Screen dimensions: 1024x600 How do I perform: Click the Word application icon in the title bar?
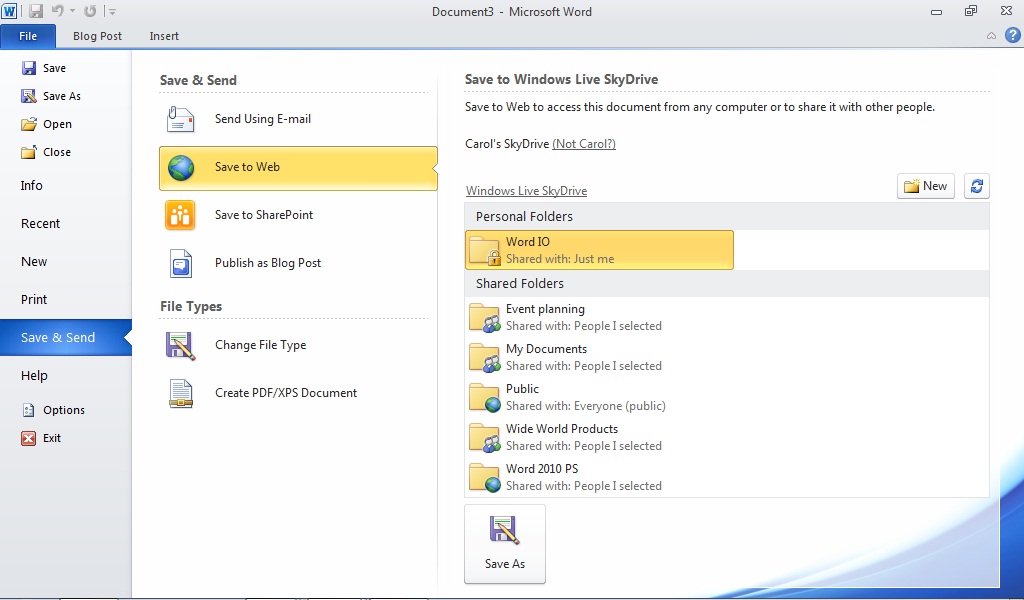click(x=9, y=11)
